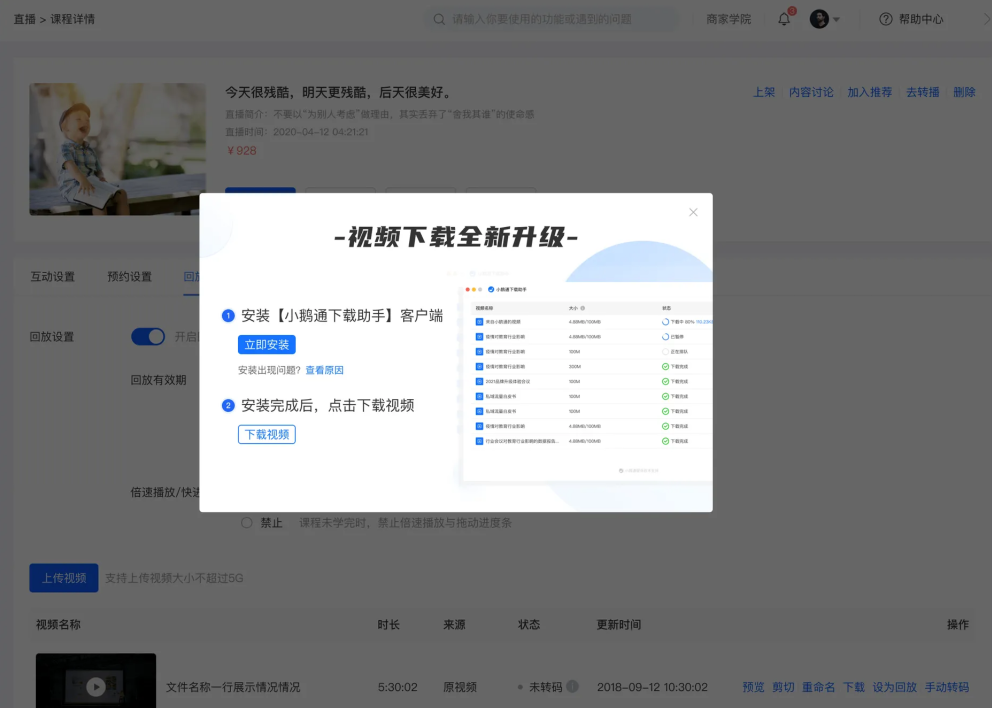
Task: Click the 上传视频 button
Action: pos(64,578)
